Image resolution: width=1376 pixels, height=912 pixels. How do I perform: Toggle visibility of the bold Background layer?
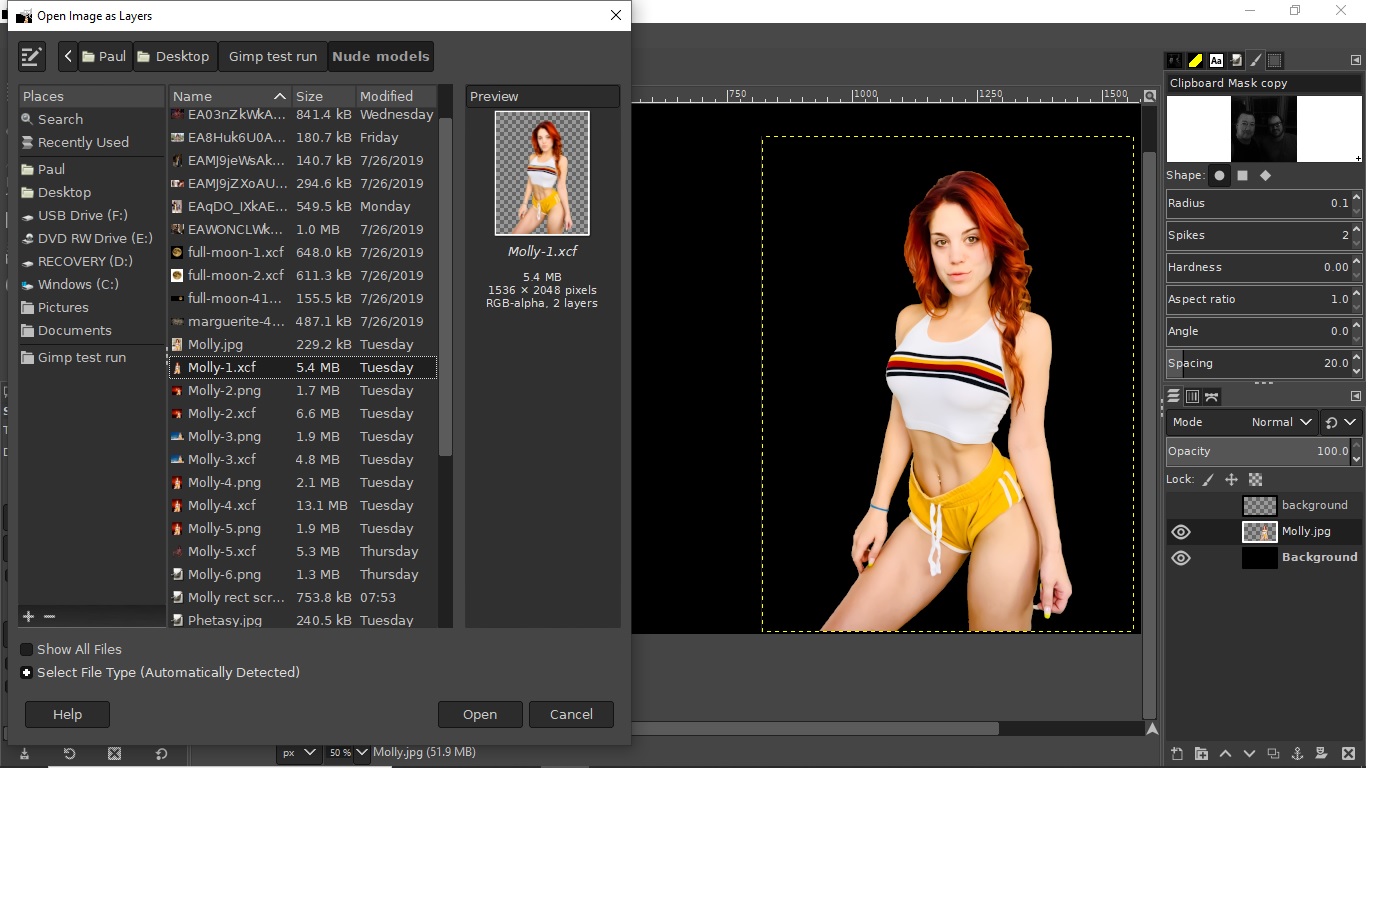tap(1181, 558)
